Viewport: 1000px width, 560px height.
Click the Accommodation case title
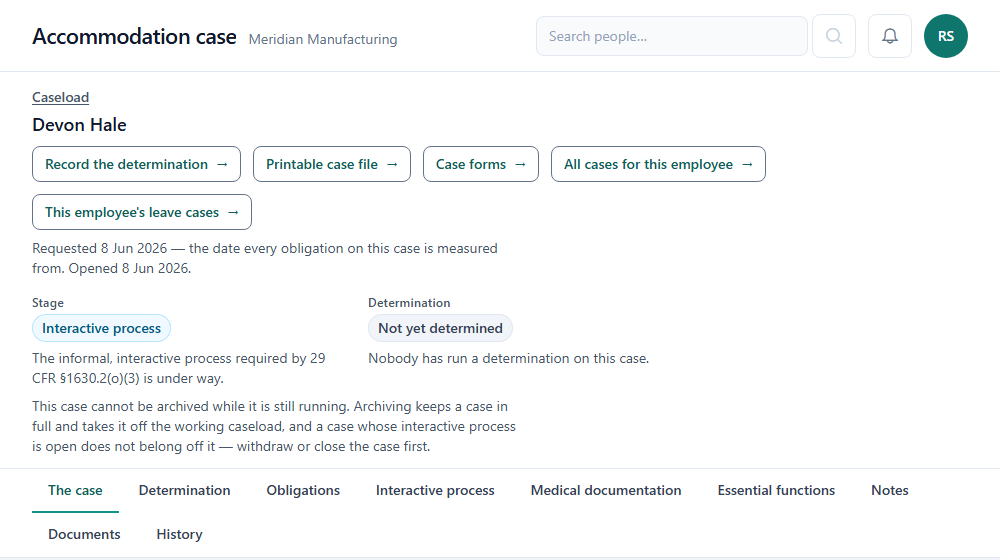pos(135,37)
